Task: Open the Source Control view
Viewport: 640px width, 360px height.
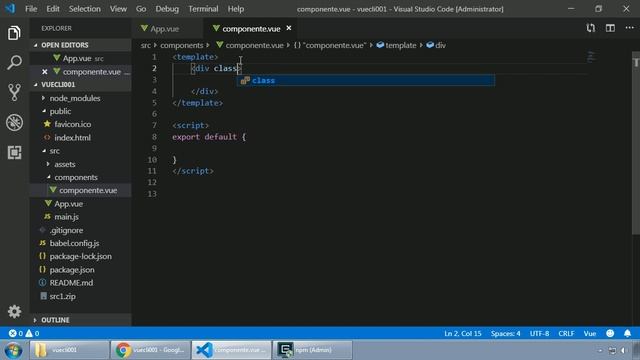Action: click(14, 93)
